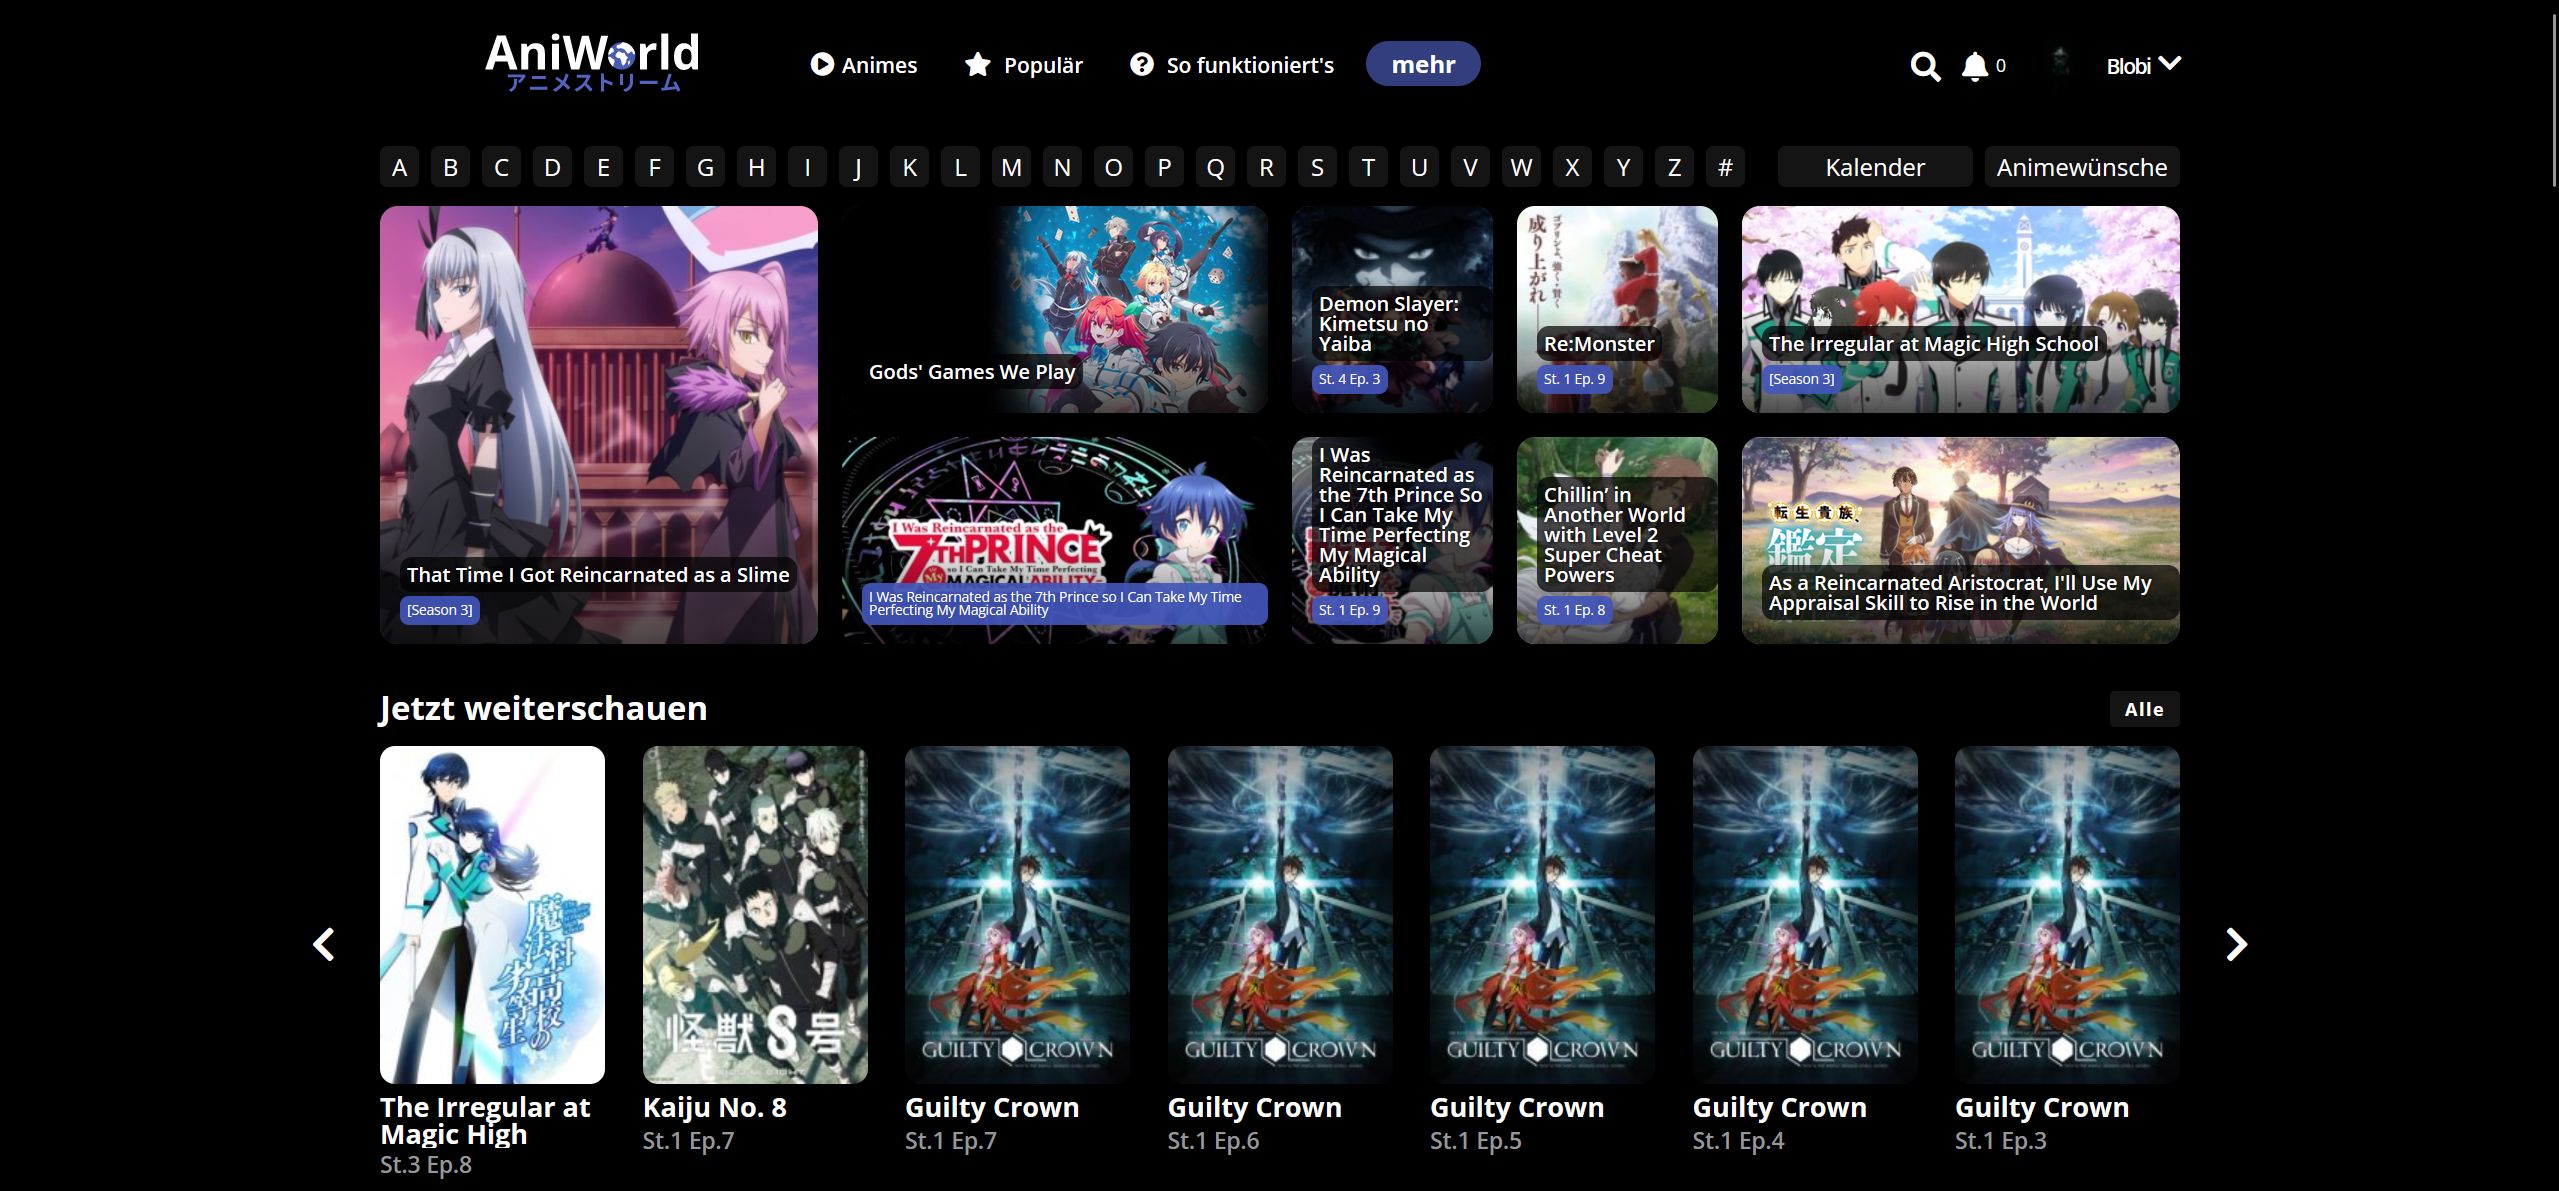The width and height of the screenshot is (2559, 1191).
Task: Open Chillin' in Another World card
Action: (1617, 540)
